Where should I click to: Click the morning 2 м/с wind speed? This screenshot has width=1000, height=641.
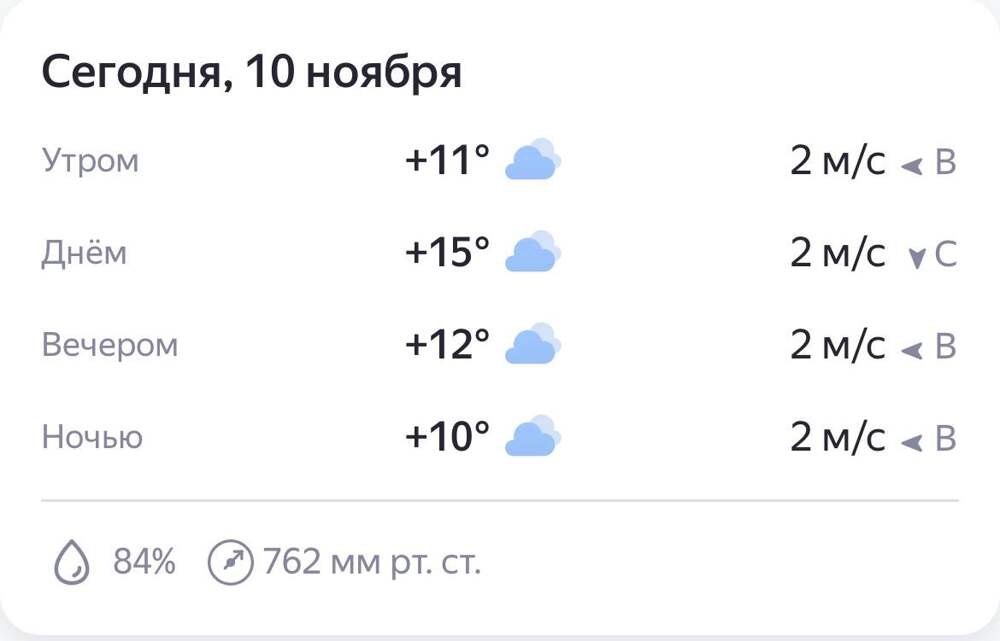pos(837,161)
